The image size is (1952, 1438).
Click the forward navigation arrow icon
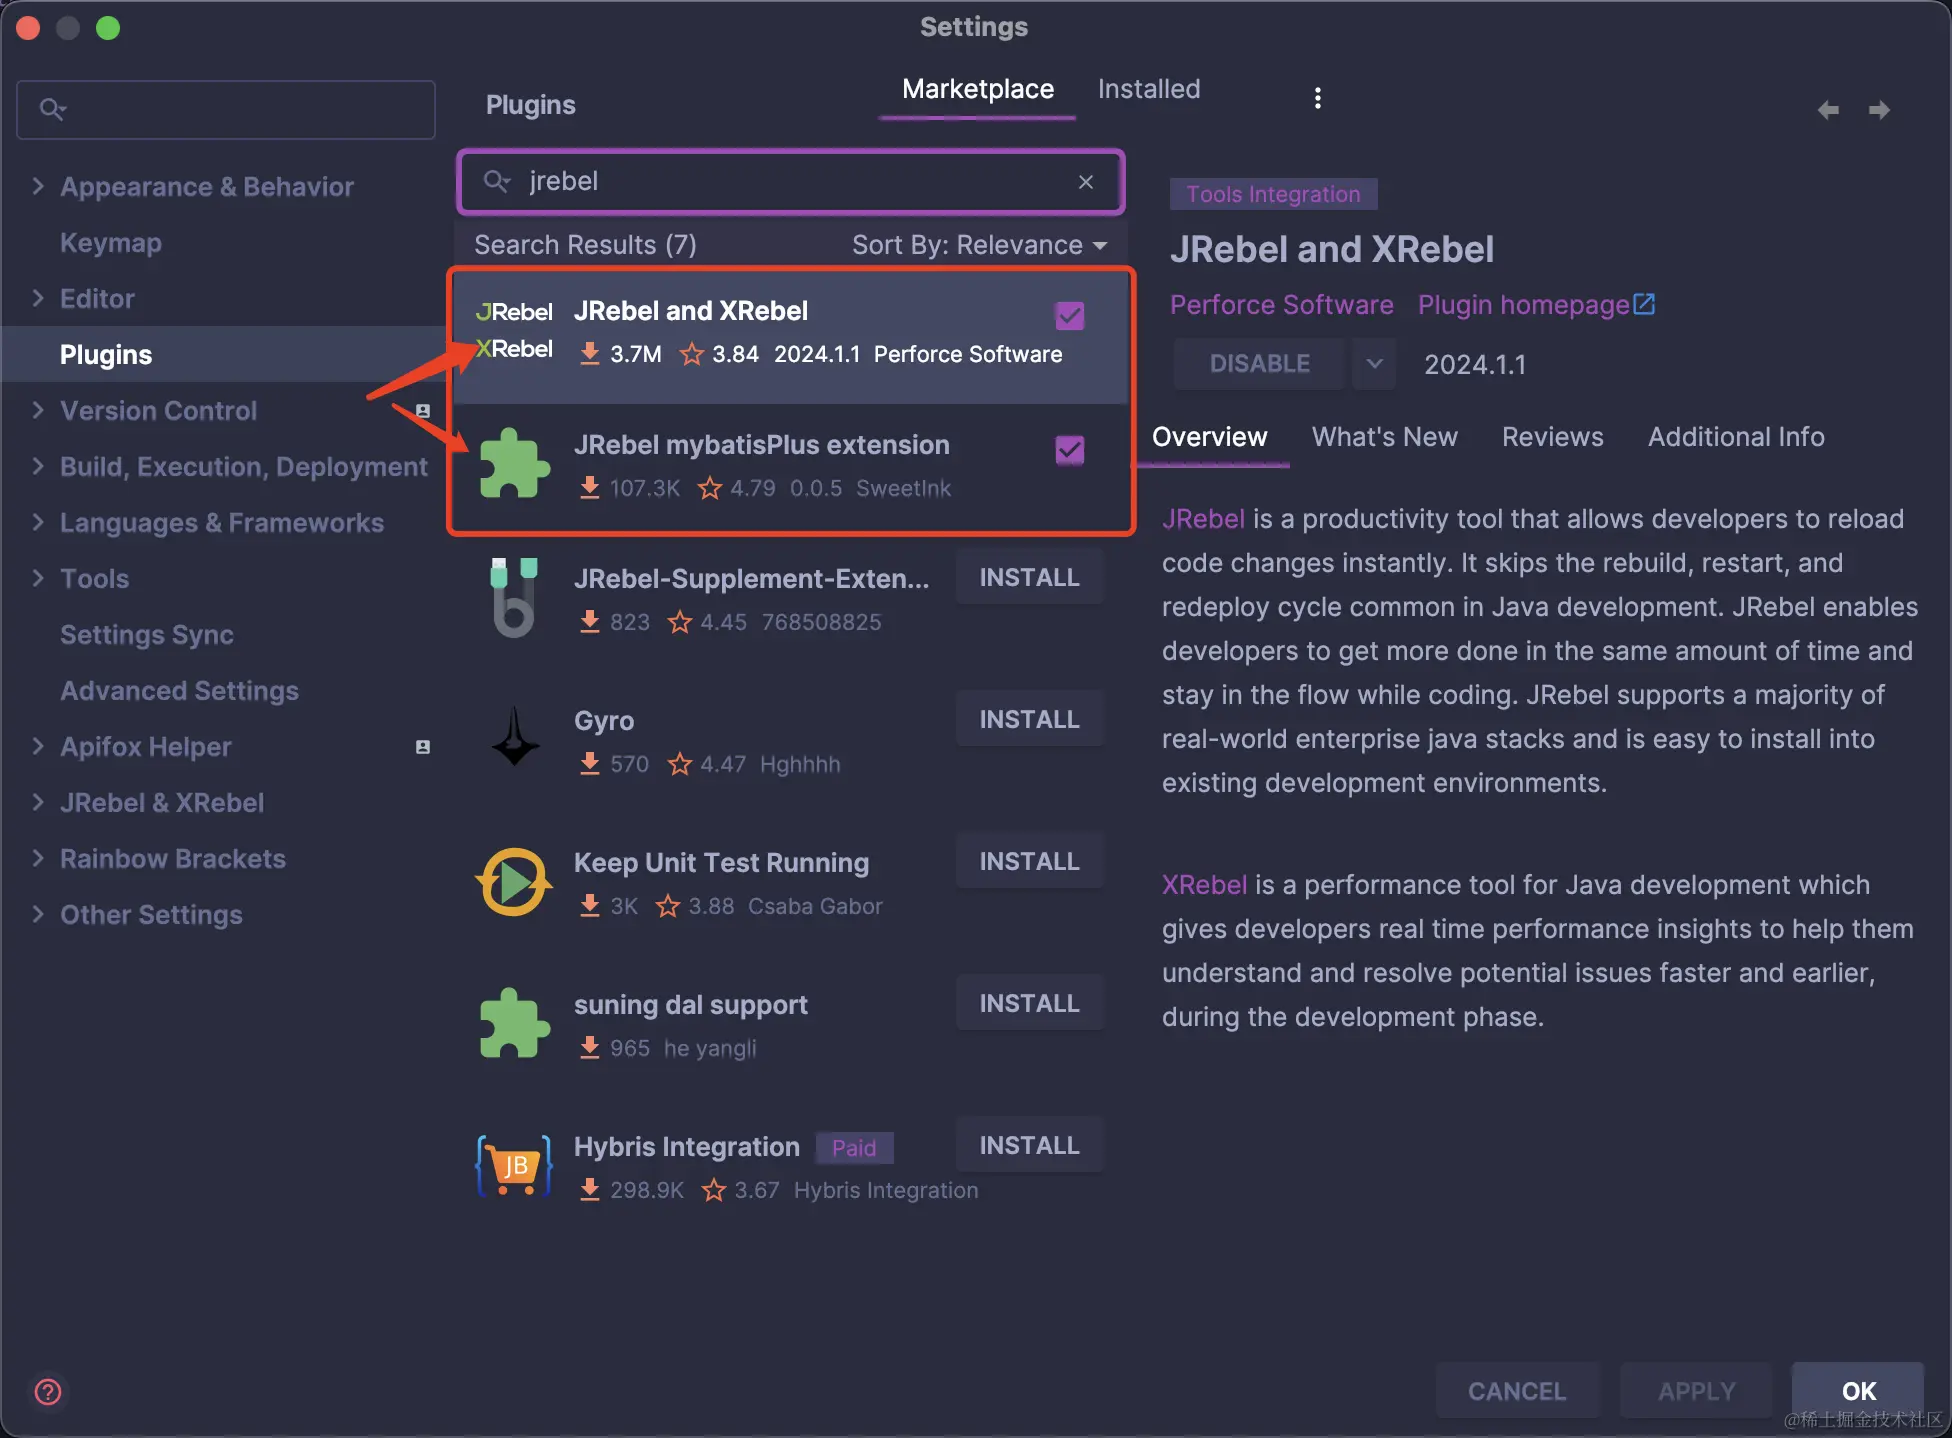pos(1879,110)
